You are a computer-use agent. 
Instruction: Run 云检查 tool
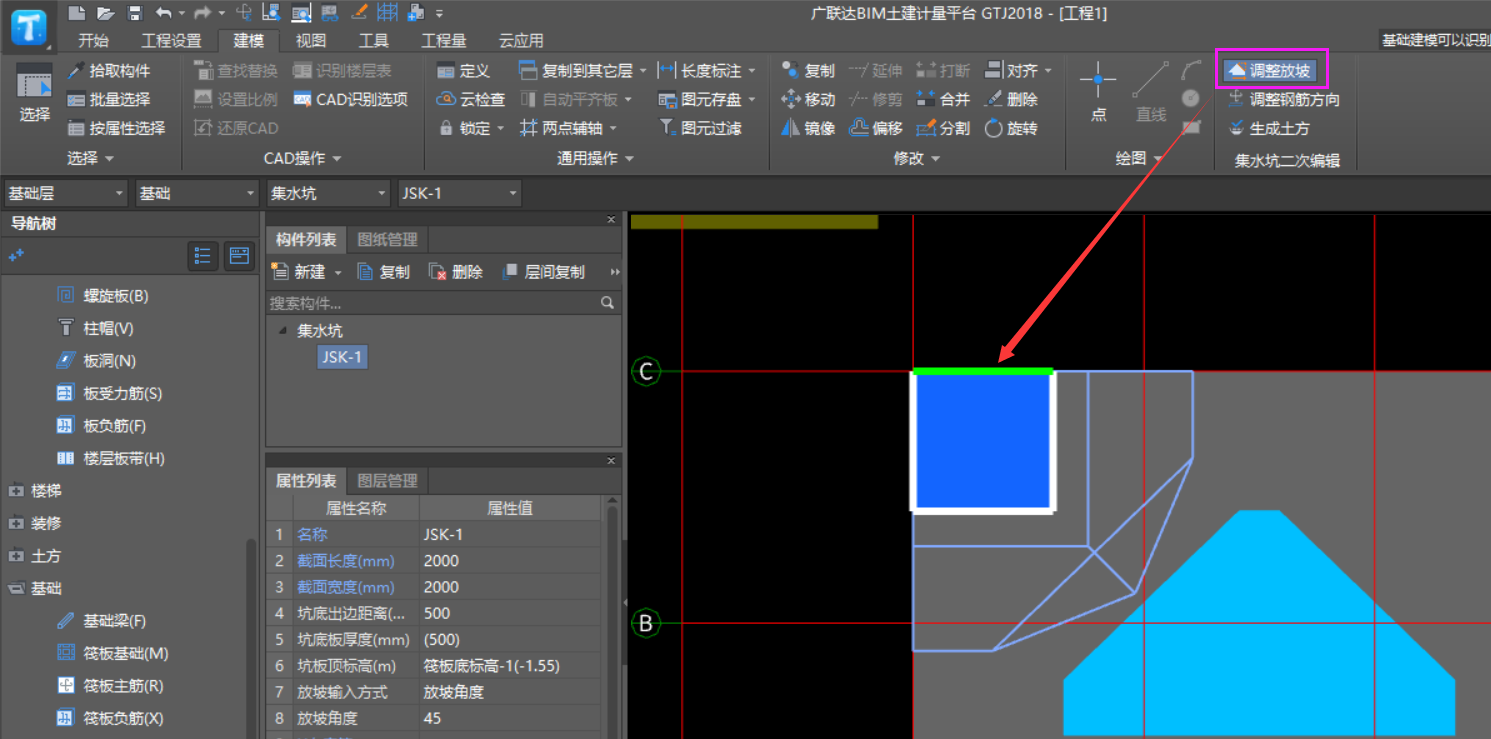[471, 100]
